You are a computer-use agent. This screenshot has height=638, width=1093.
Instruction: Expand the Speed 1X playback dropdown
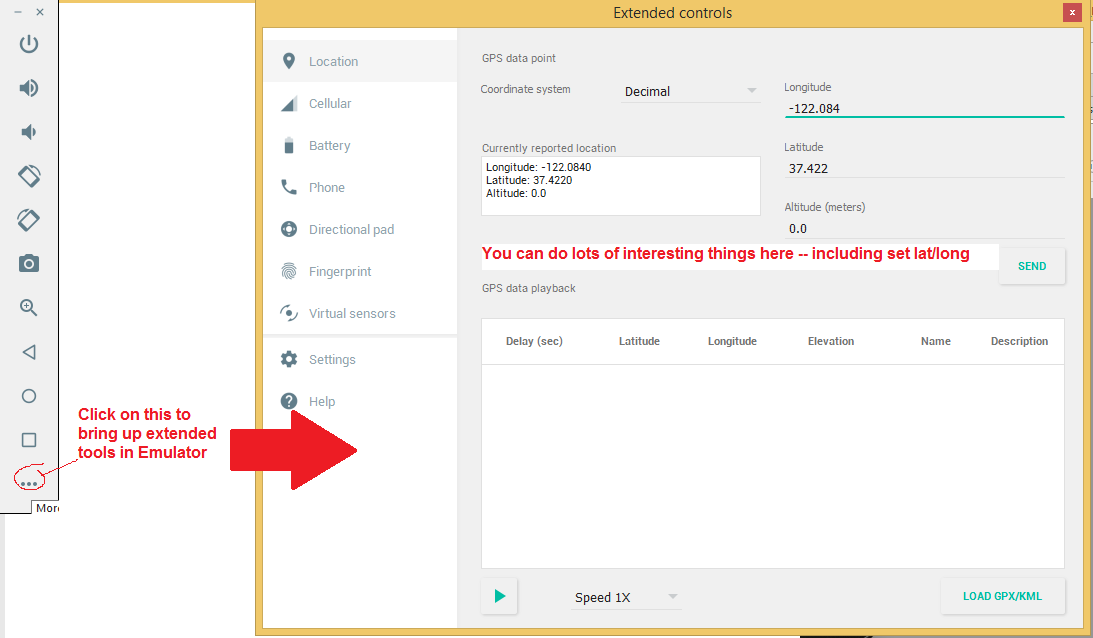coord(626,597)
